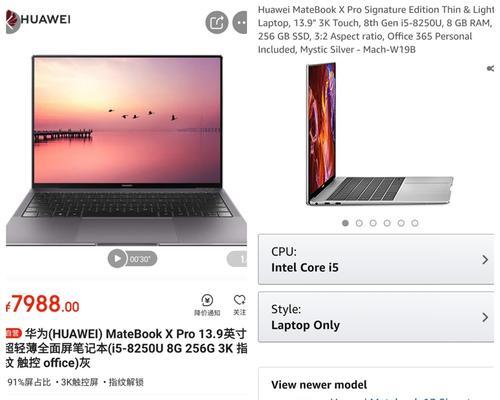Select the second image carousel dot
Screen dimensions: 500x400
tap(359, 223)
